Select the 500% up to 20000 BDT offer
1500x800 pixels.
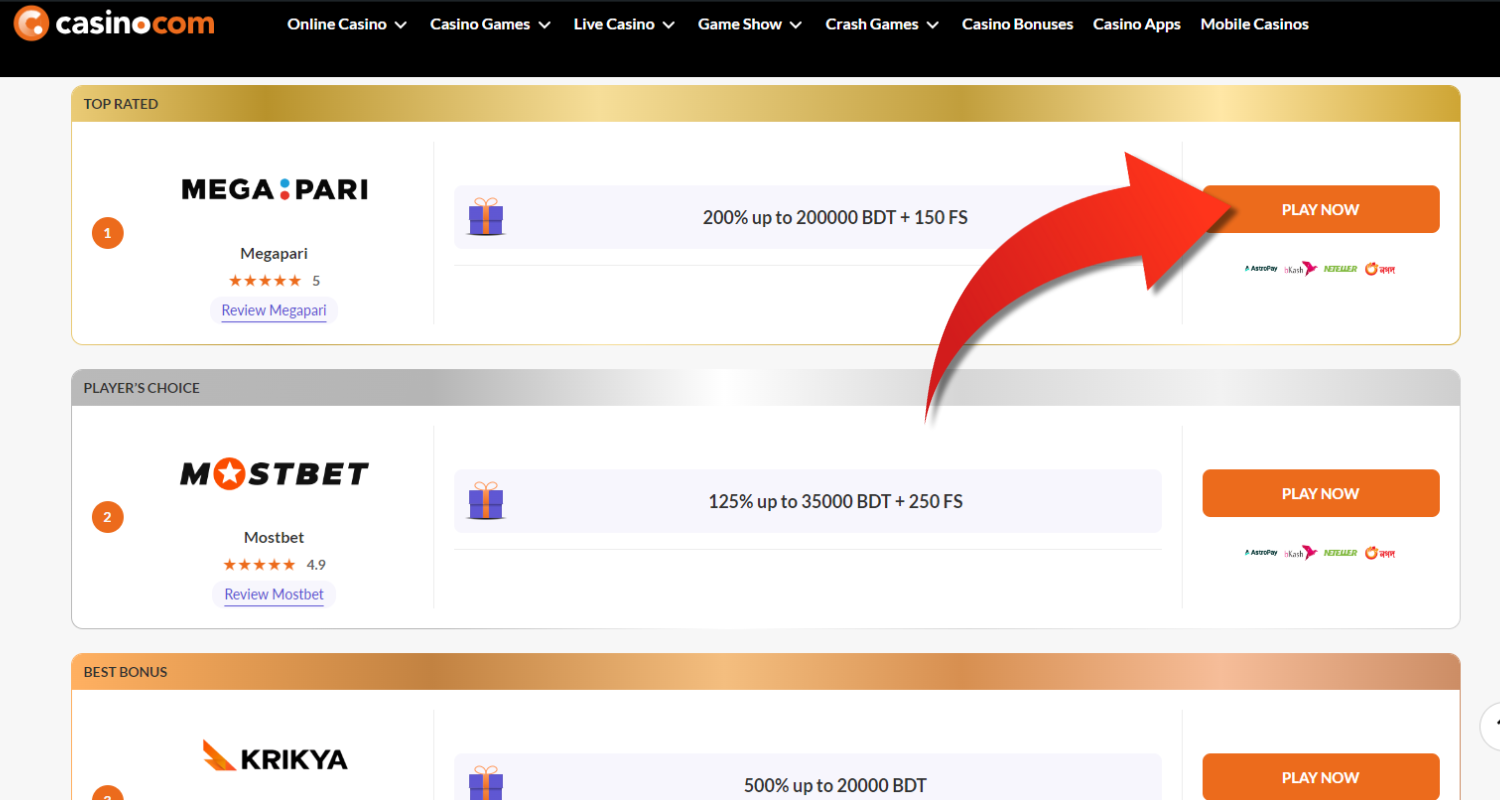[x=835, y=785]
